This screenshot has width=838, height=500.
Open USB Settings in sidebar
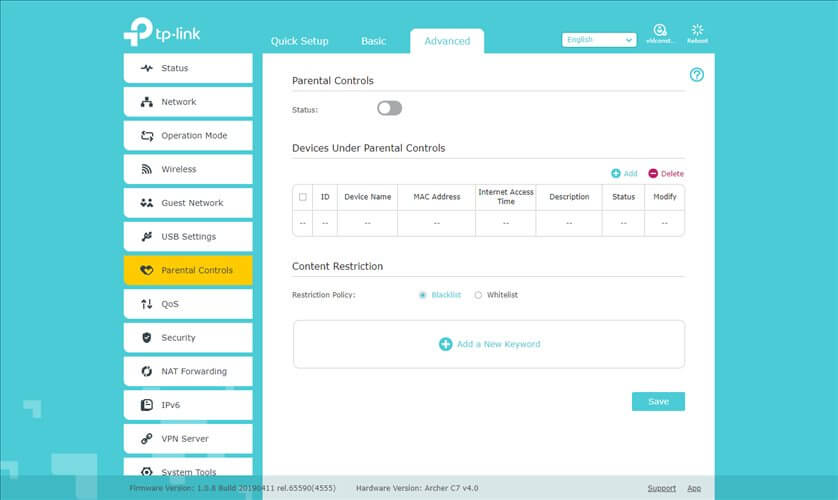(x=188, y=237)
